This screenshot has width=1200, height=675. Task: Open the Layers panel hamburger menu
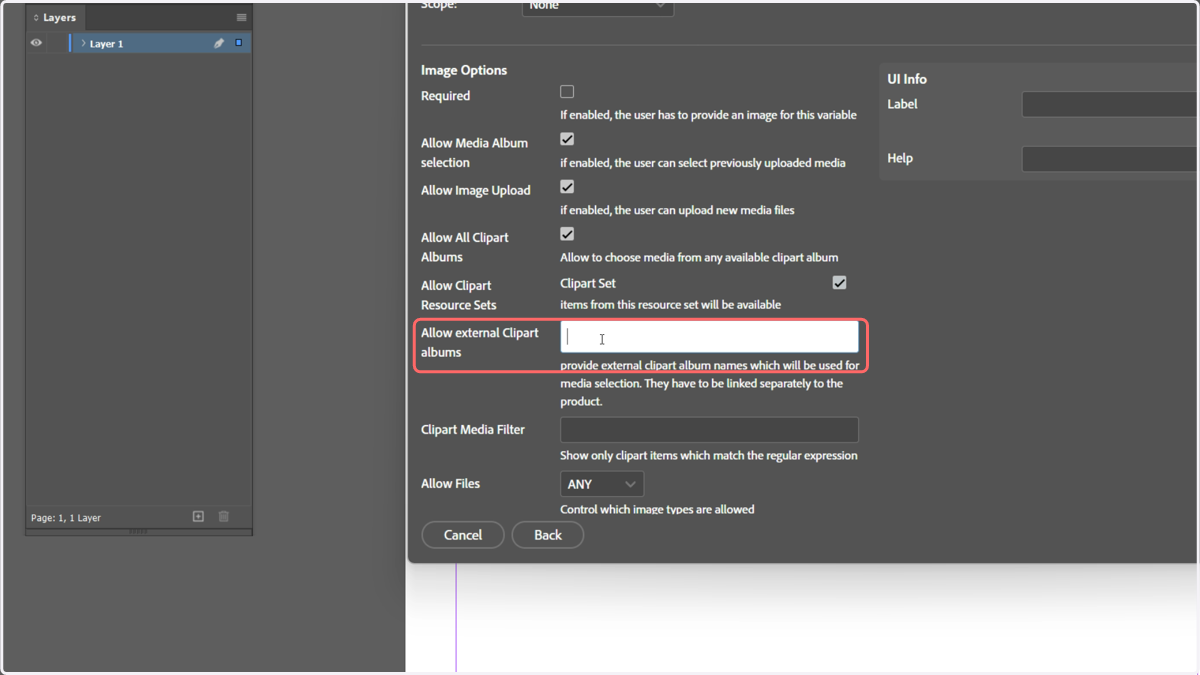[x=241, y=17]
